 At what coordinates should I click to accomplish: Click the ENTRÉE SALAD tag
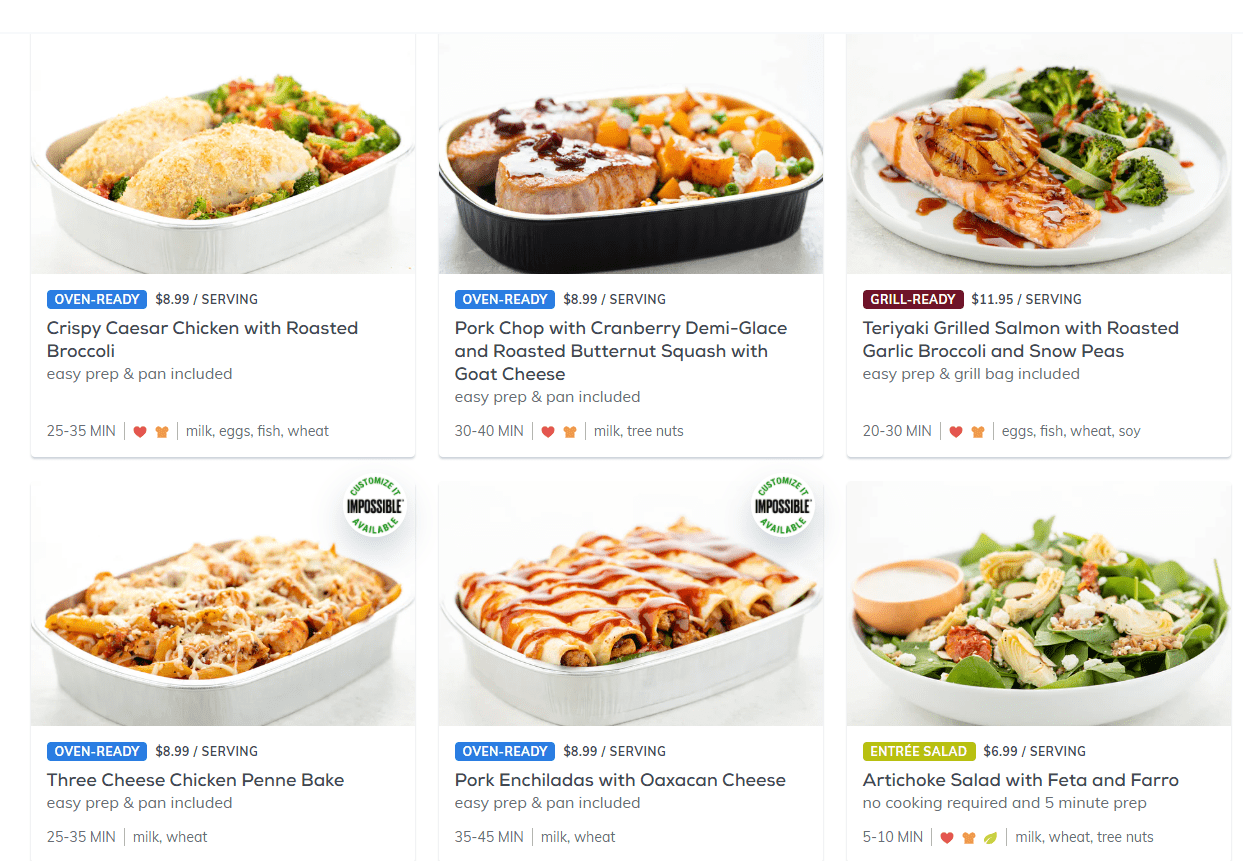(919, 751)
